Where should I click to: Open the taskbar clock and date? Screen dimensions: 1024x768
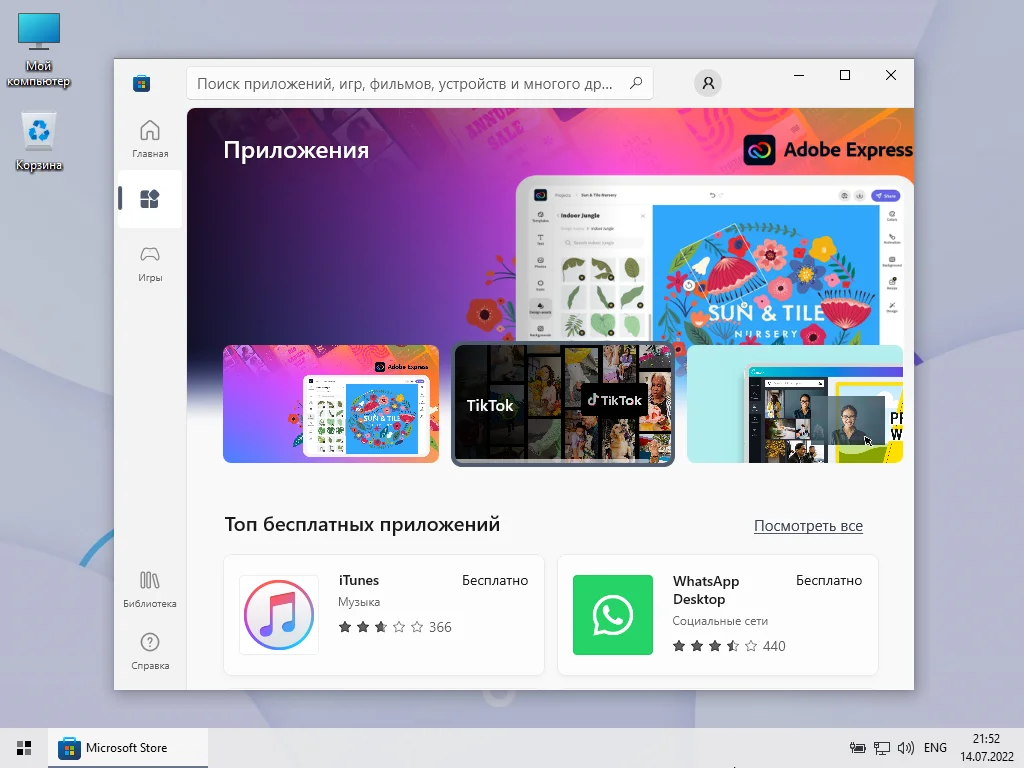pyautogui.click(x=986, y=748)
